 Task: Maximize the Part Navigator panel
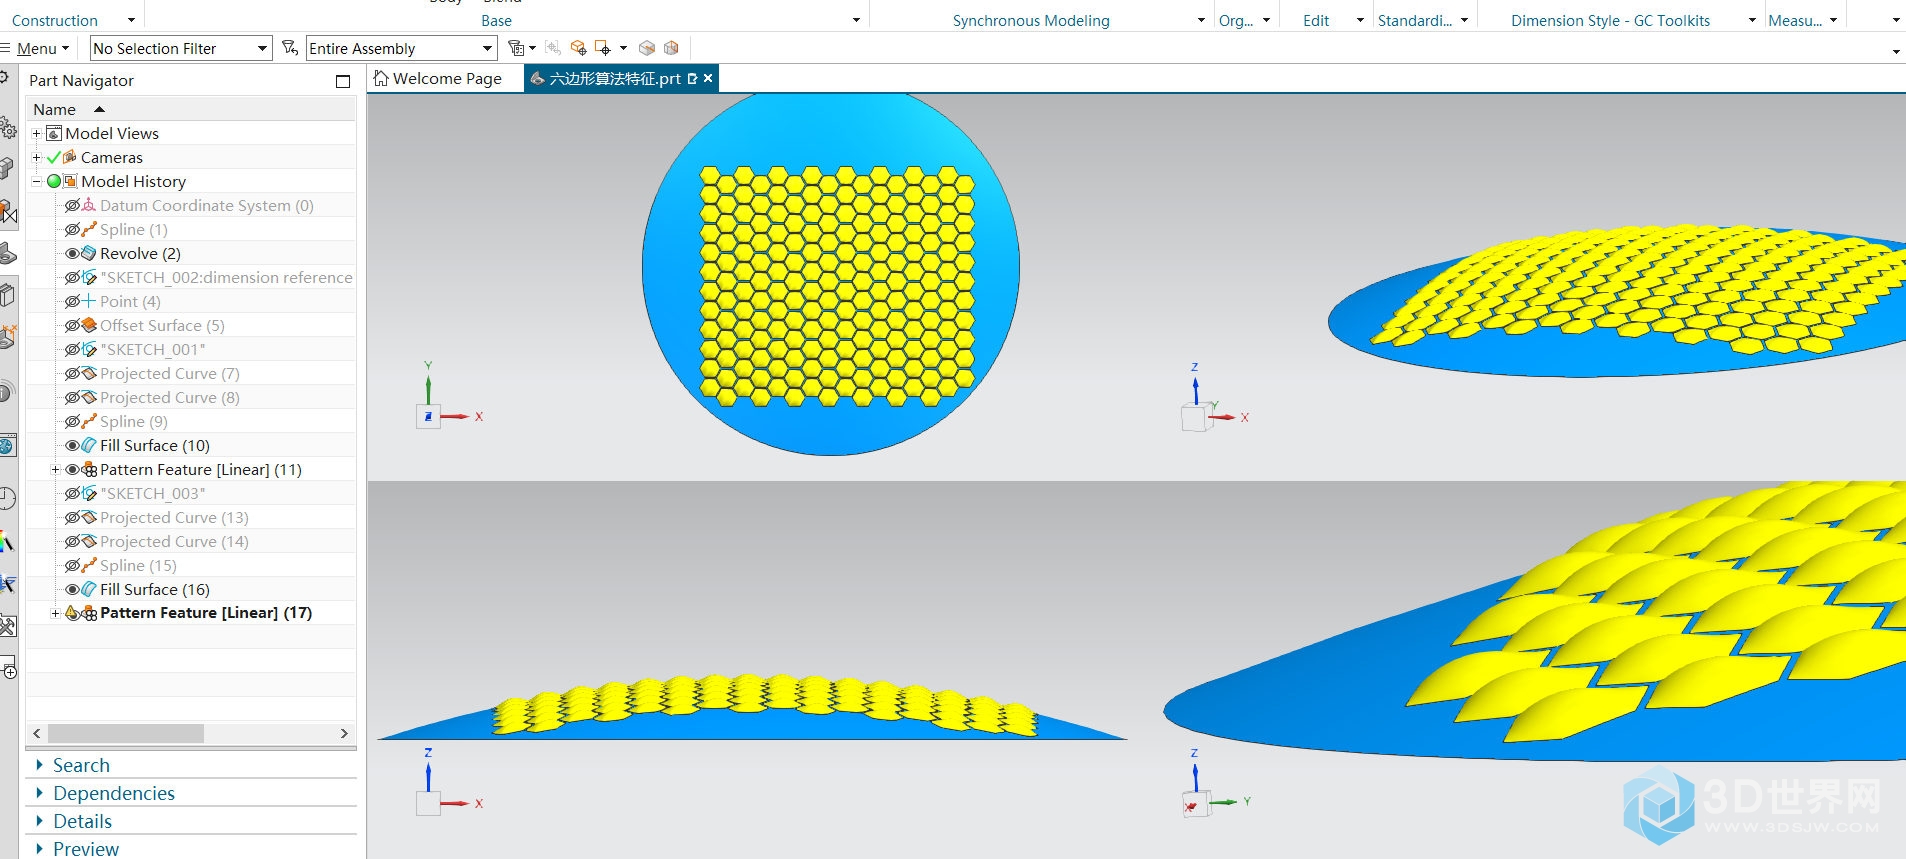343,81
